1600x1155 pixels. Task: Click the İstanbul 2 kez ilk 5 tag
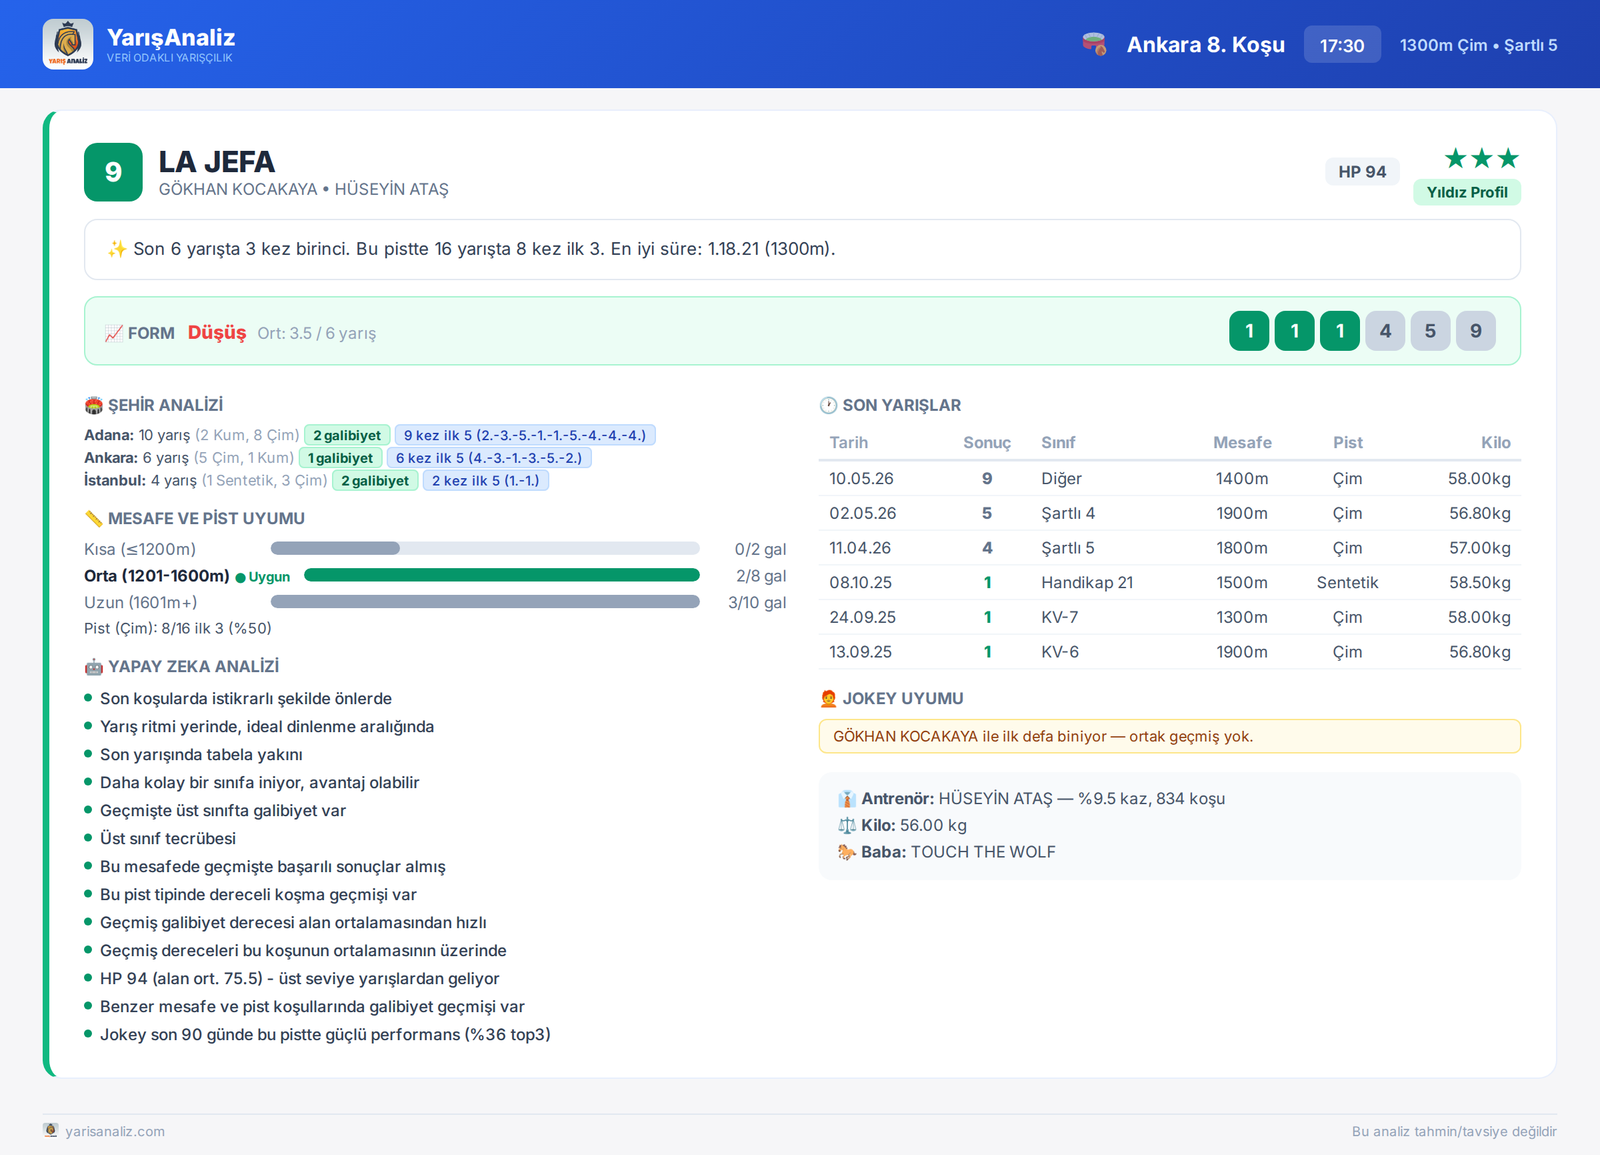pos(486,481)
